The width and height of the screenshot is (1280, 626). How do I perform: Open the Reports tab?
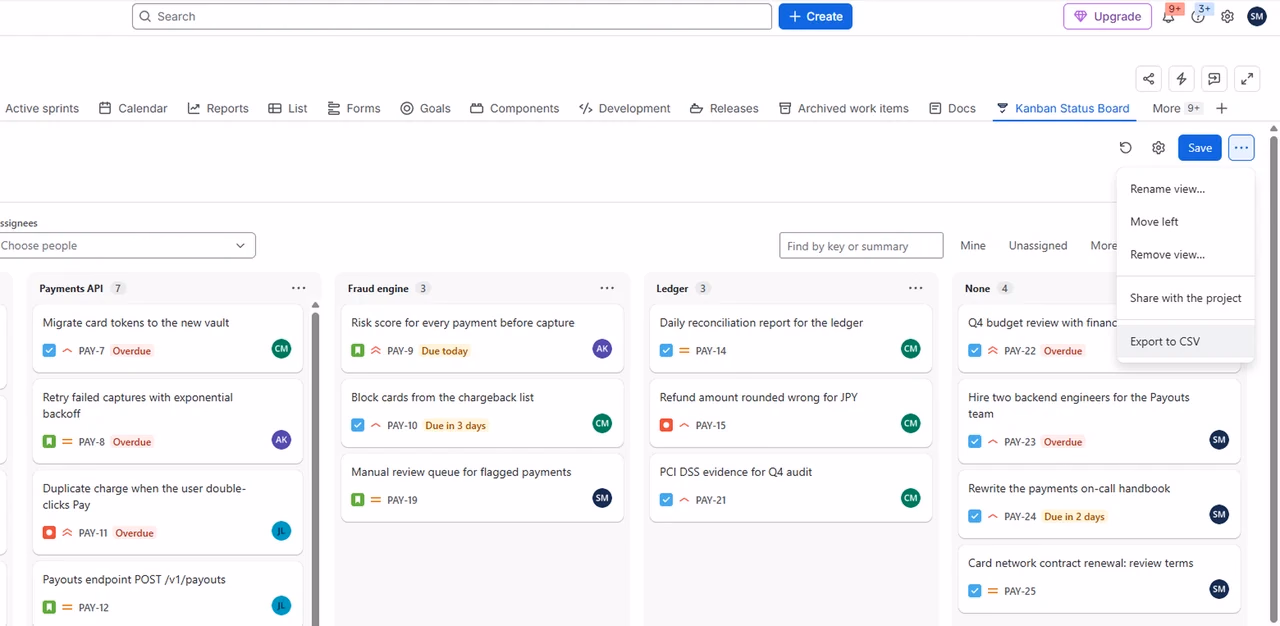[x=218, y=108]
